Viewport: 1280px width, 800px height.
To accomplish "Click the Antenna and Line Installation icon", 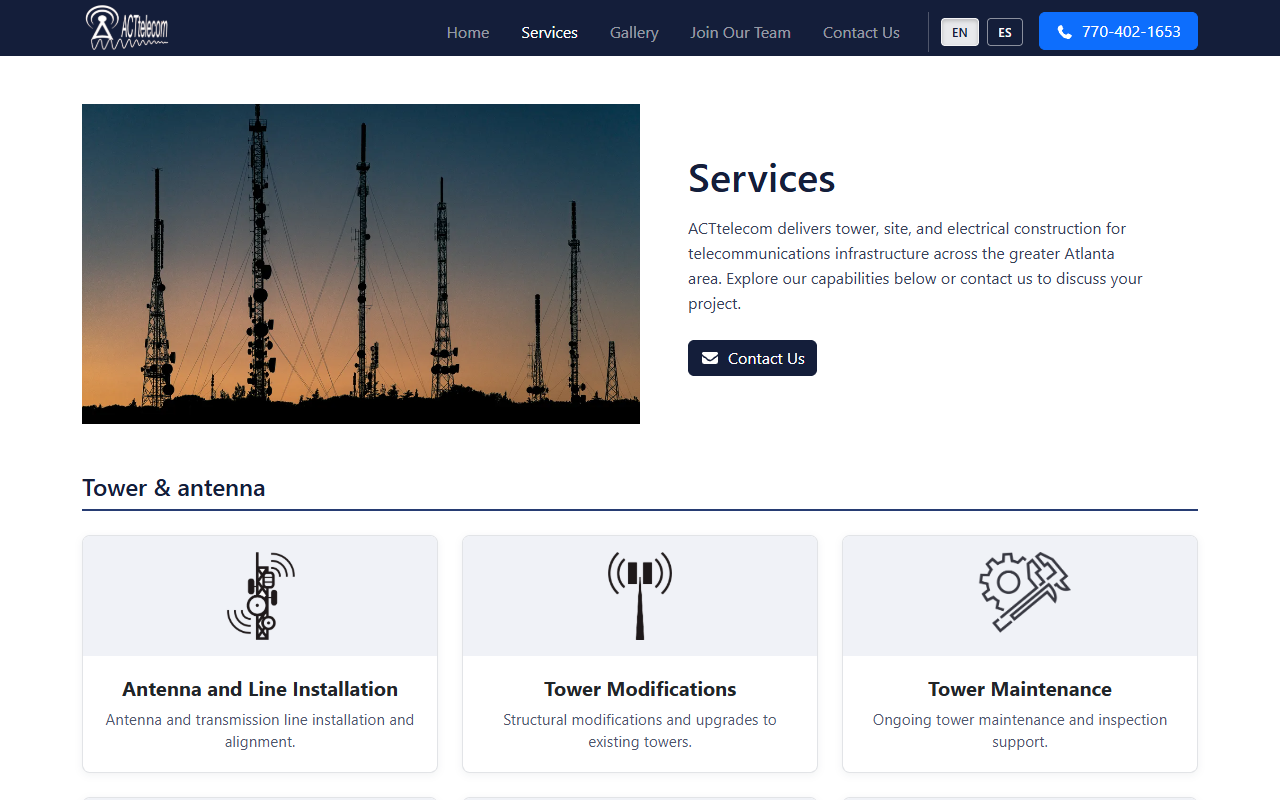I will tap(260, 596).
